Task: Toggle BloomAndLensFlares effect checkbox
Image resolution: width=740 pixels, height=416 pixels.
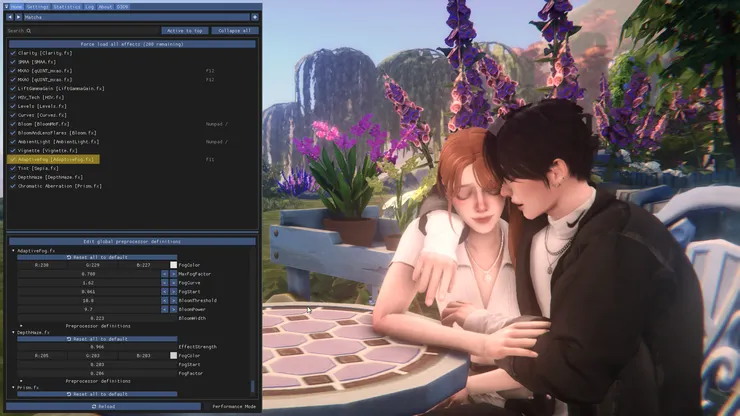Action: pos(13,133)
